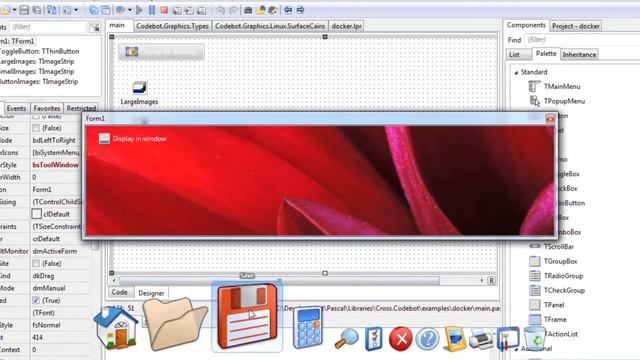
Task: Open the docker.lpr tab
Action: 346,26
